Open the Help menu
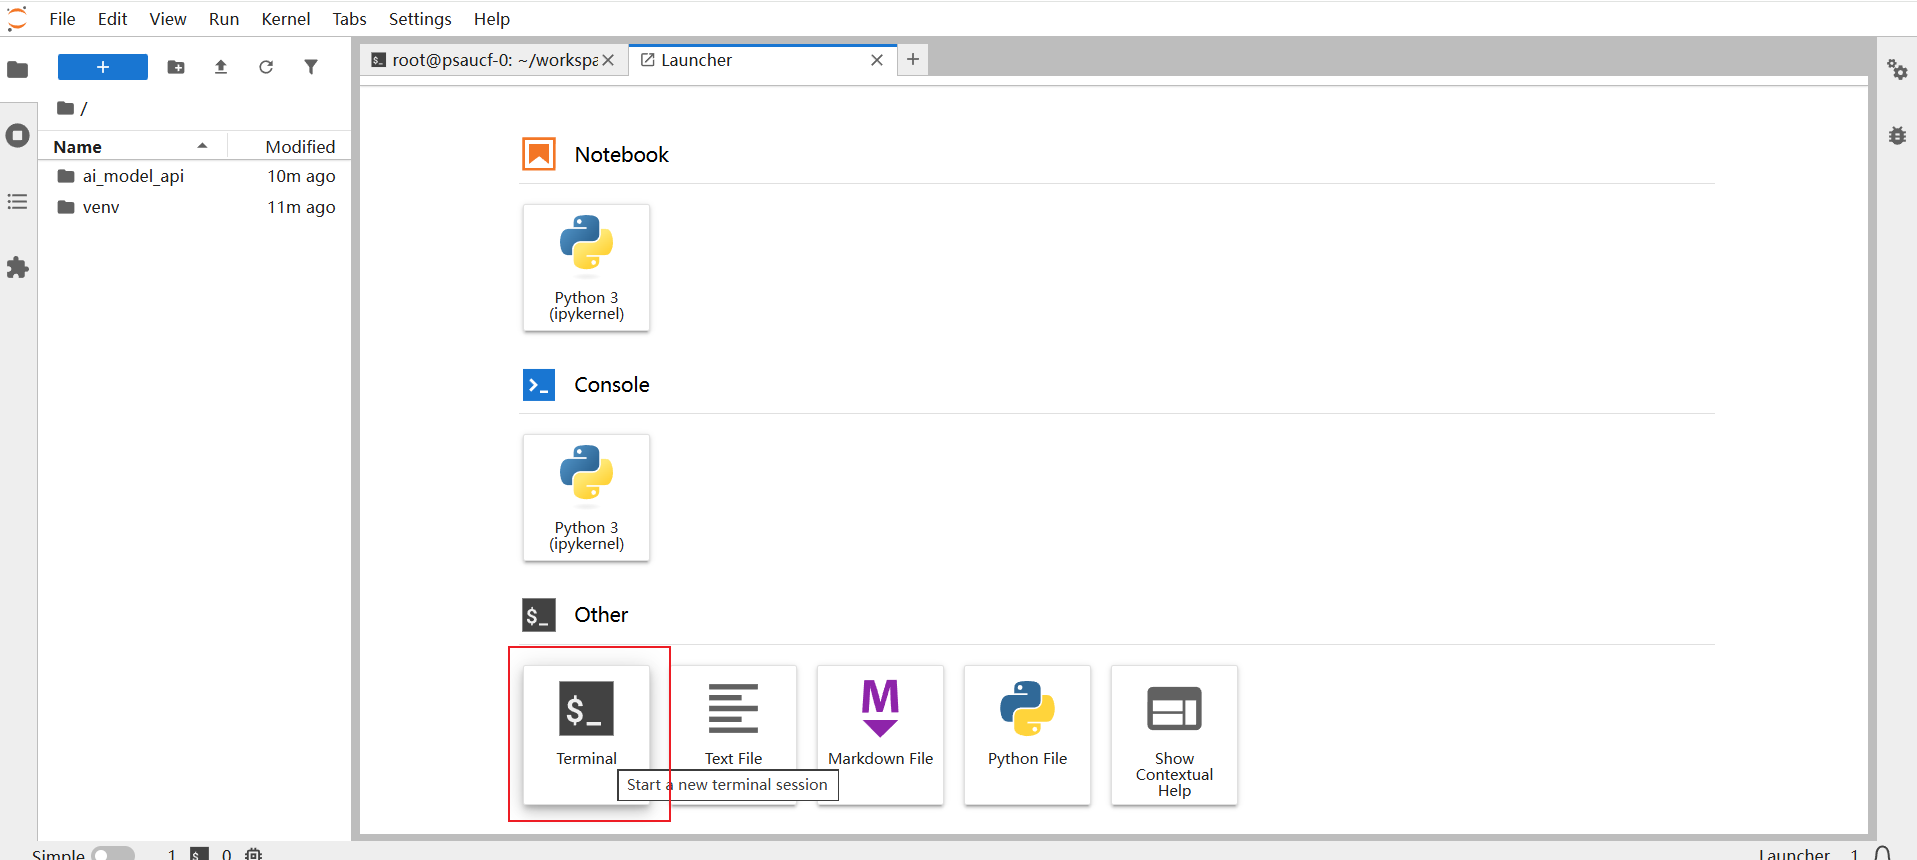 492,19
